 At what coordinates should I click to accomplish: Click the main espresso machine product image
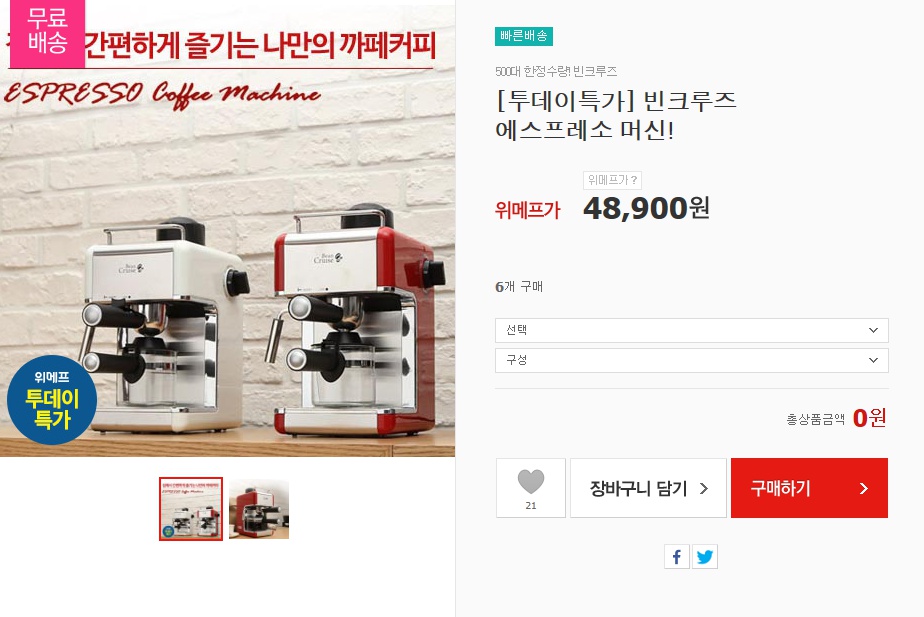click(227, 228)
